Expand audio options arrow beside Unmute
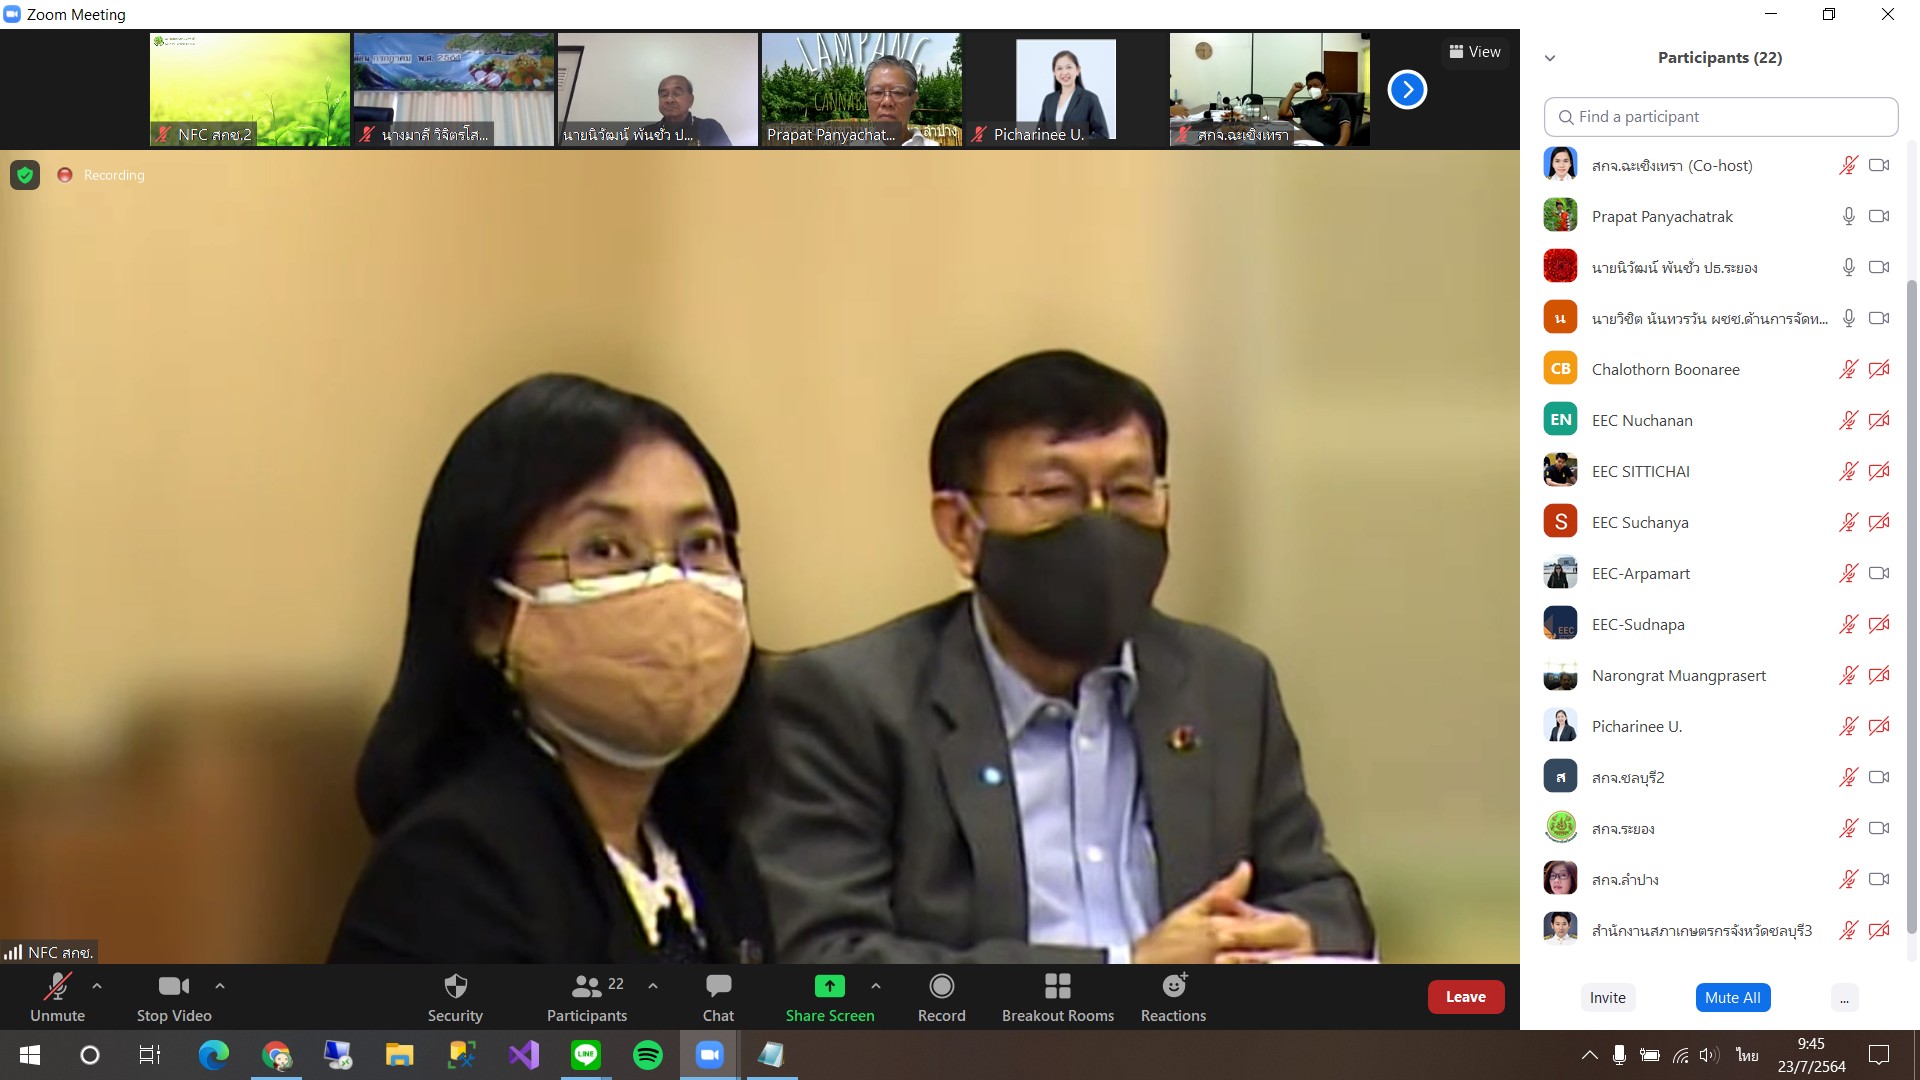The width and height of the screenshot is (1920, 1080). (97, 986)
